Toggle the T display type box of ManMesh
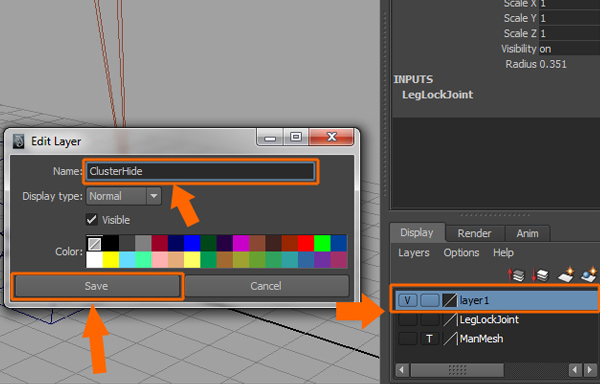This screenshot has width=600, height=384. [x=429, y=338]
